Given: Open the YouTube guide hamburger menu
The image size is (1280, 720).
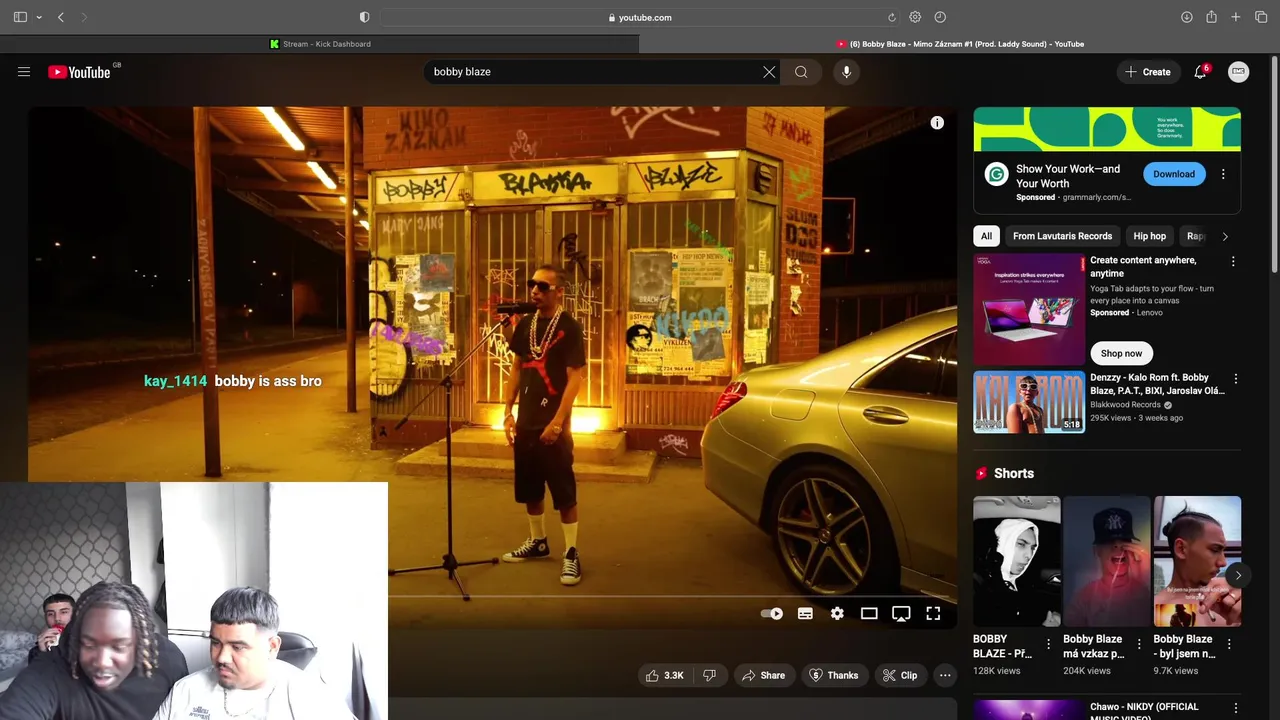Looking at the screenshot, I should click(x=24, y=72).
